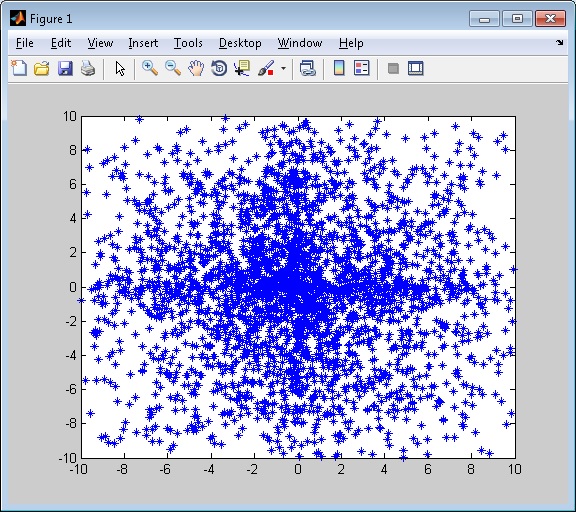Insert a Colorbar from the toolbar
Image resolution: width=576 pixels, height=512 pixels.
(x=339, y=68)
